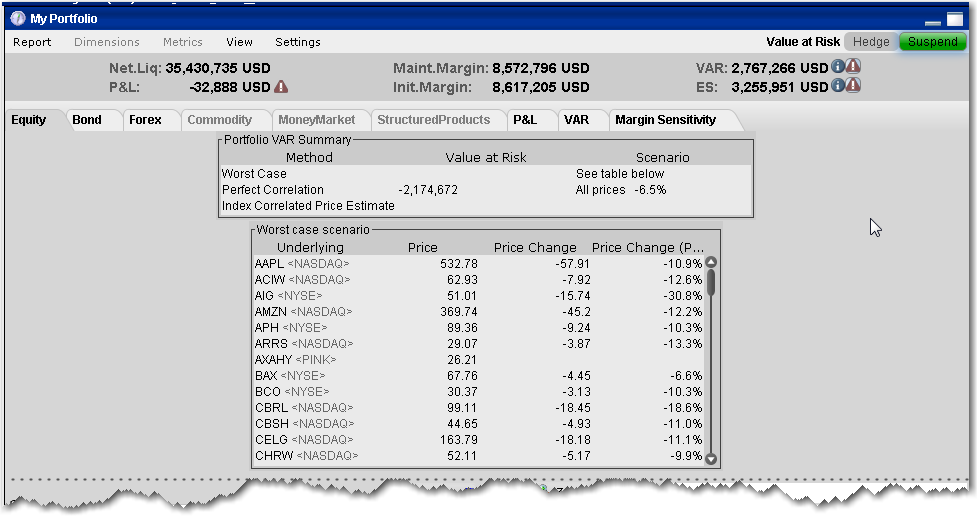Toggle the Hedge button

[871, 42]
